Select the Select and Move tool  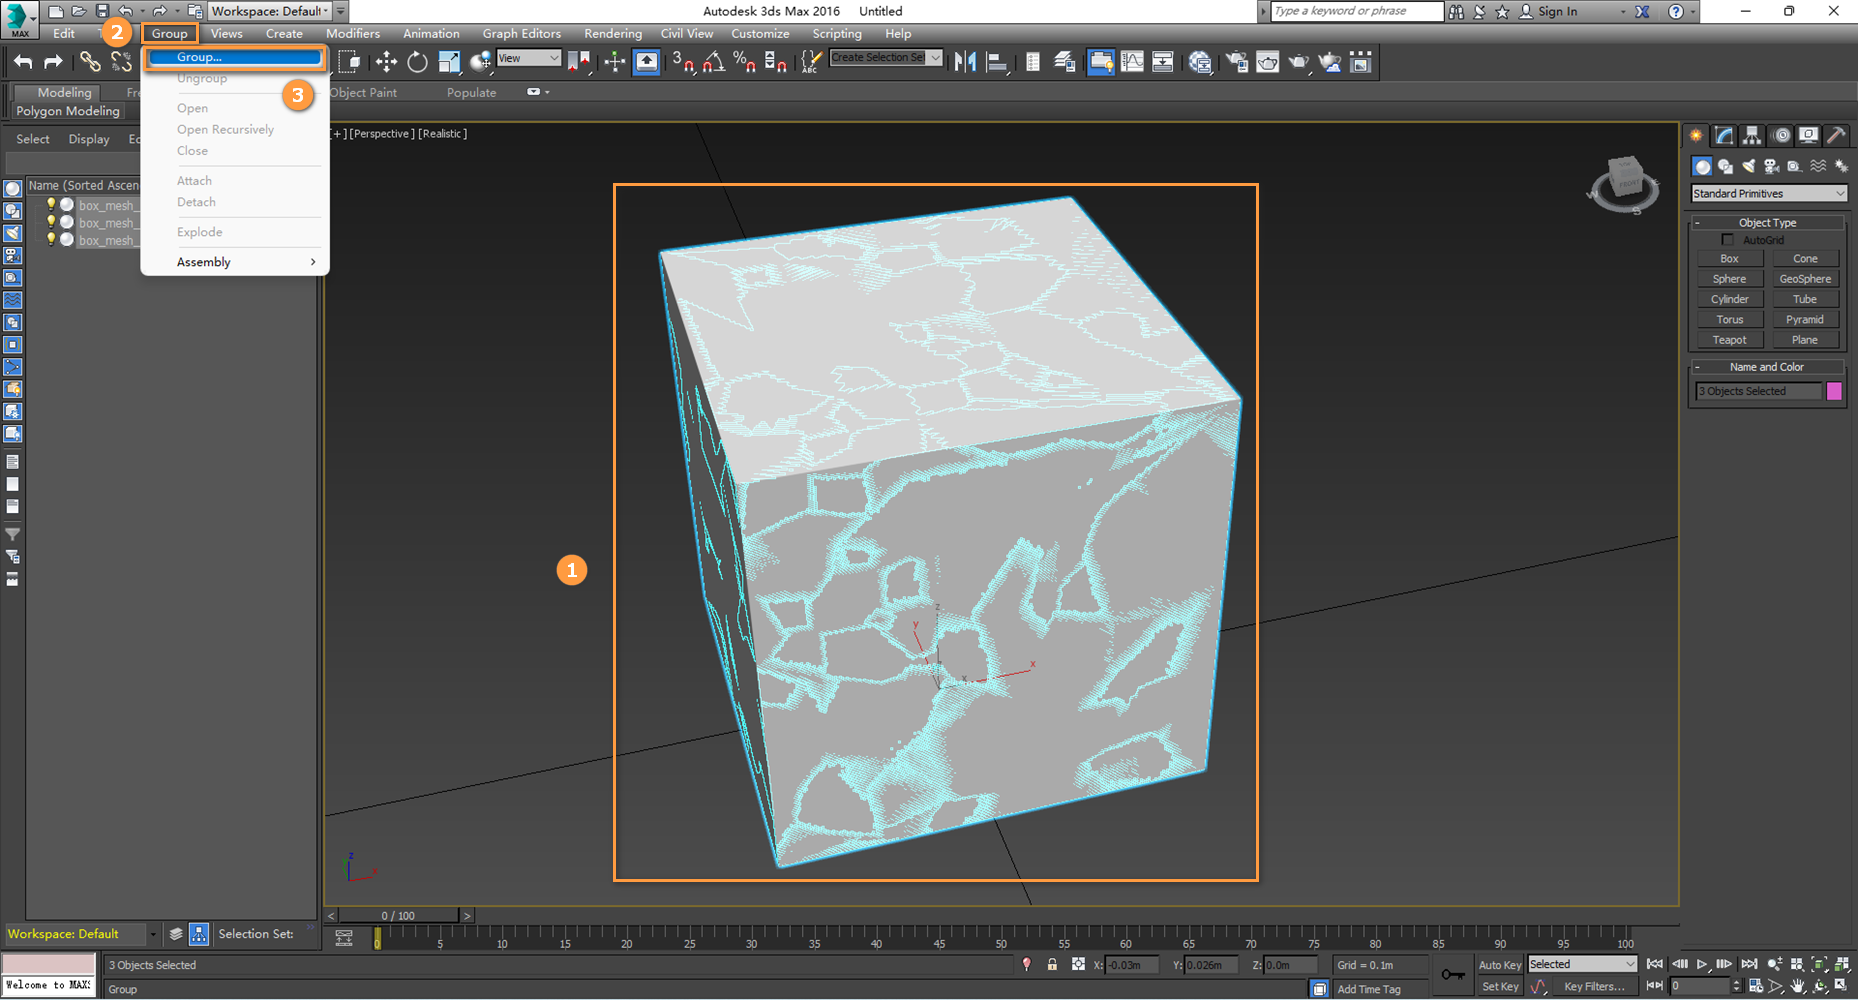click(x=386, y=62)
